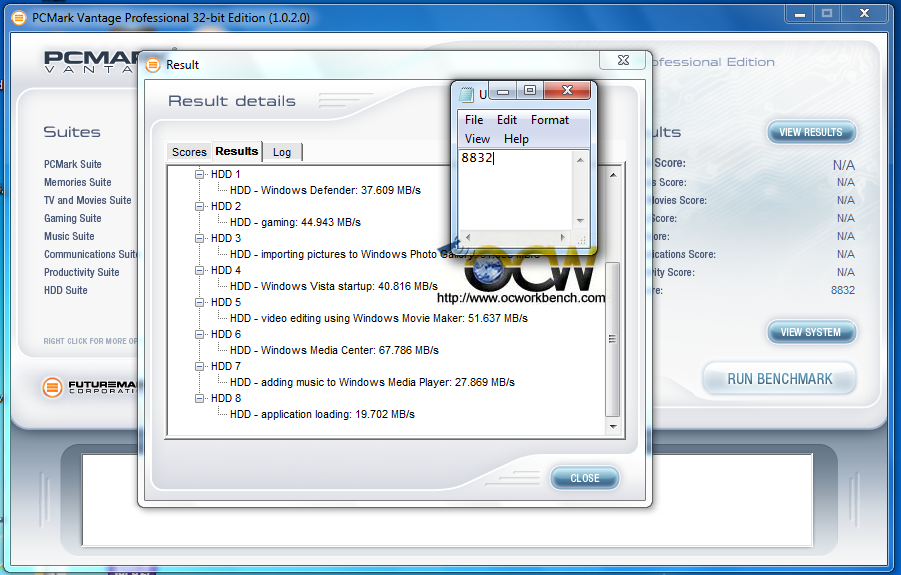The height and width of the screenshot is (575, 901).
Task: Collapse the HDD 1 tree node
Action: pyautogui.click(x=199, y=174)
